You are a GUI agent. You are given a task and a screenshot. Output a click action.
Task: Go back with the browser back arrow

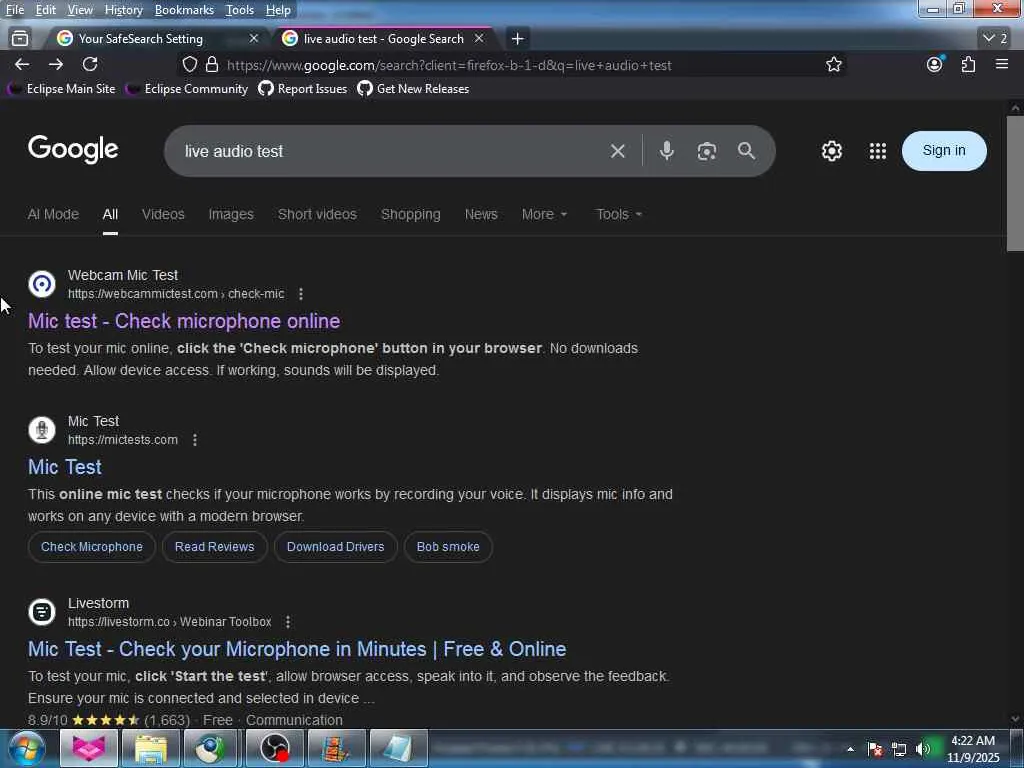22,64
